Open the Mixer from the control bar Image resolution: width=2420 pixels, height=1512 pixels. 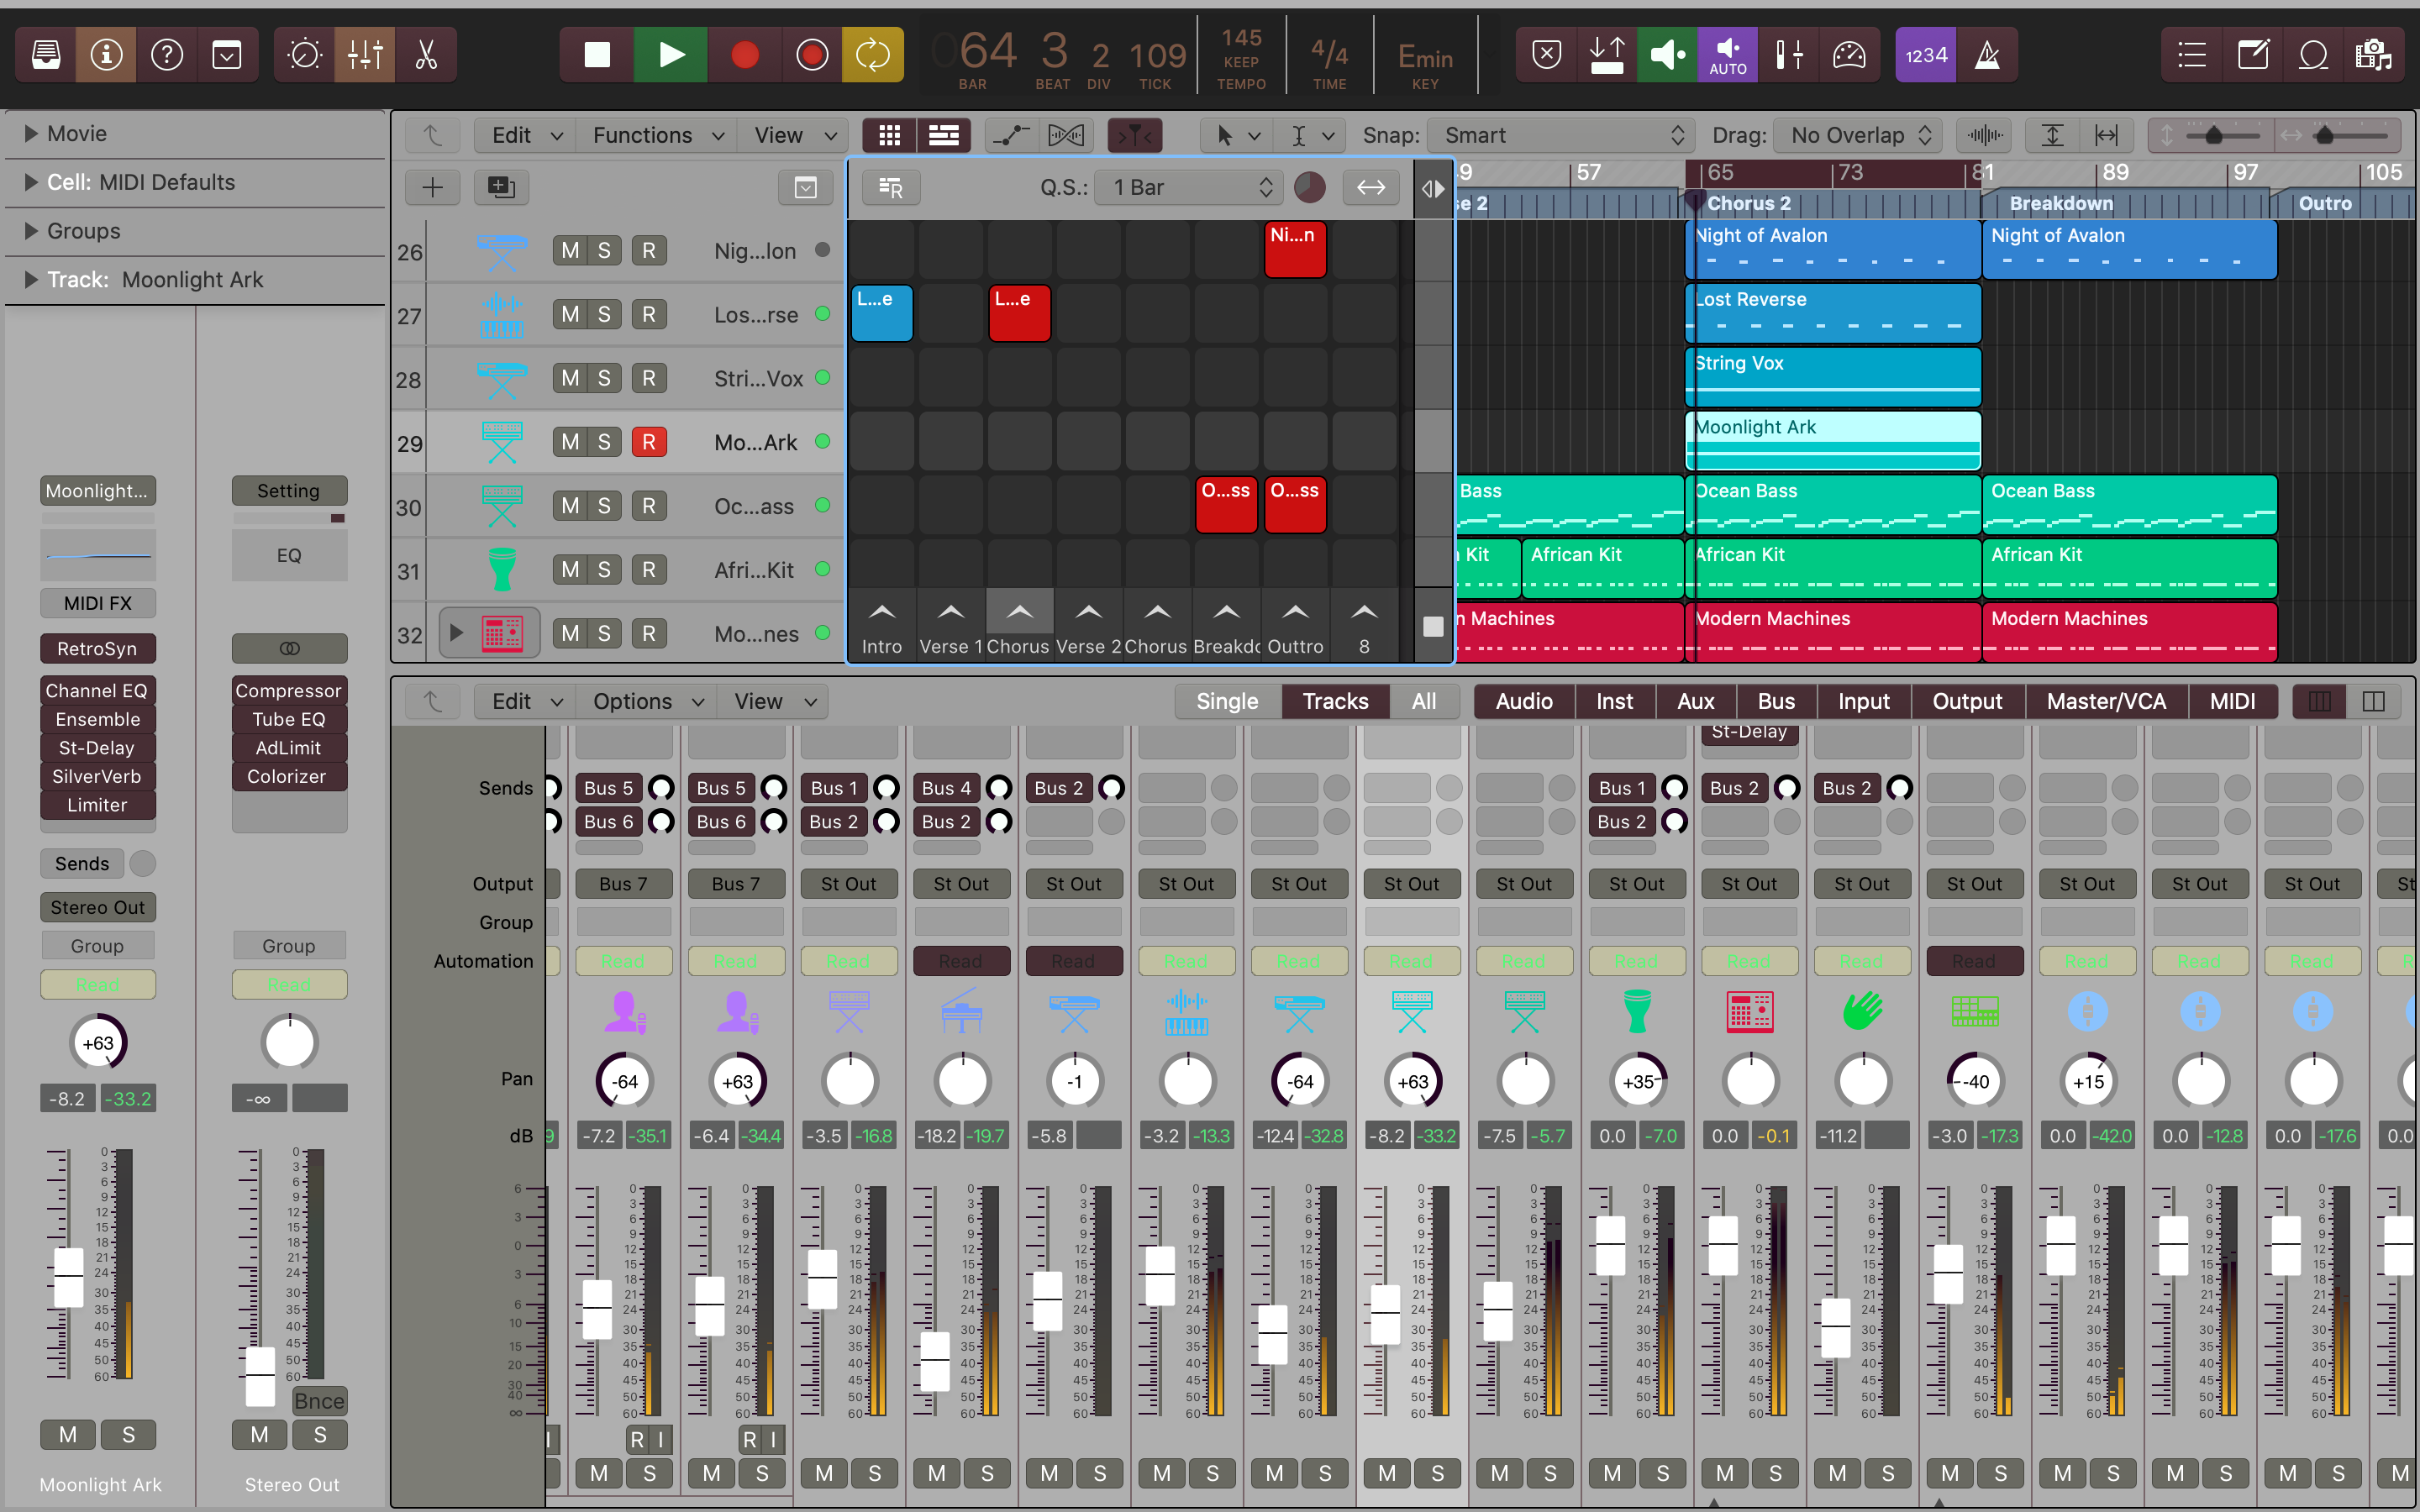coord(365,54)
